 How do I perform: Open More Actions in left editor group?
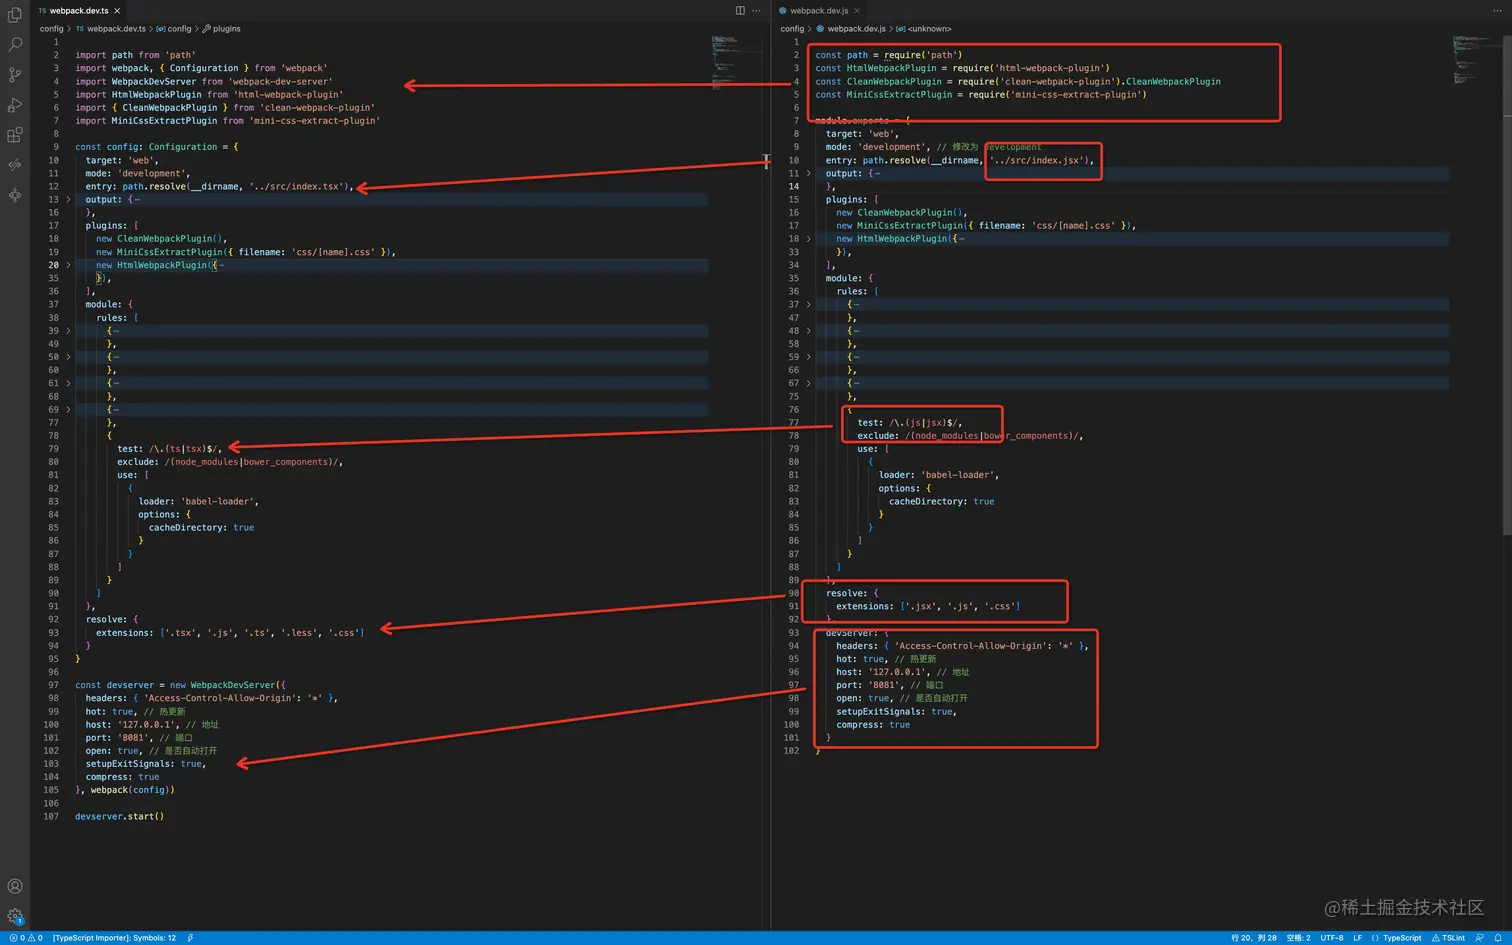point(756,10)
